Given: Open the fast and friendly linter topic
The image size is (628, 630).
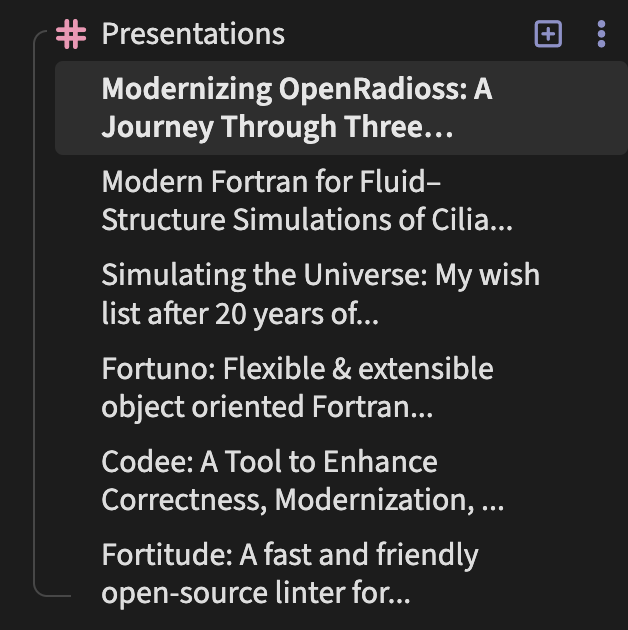Looking at the screenshot, I should (290, 574).
